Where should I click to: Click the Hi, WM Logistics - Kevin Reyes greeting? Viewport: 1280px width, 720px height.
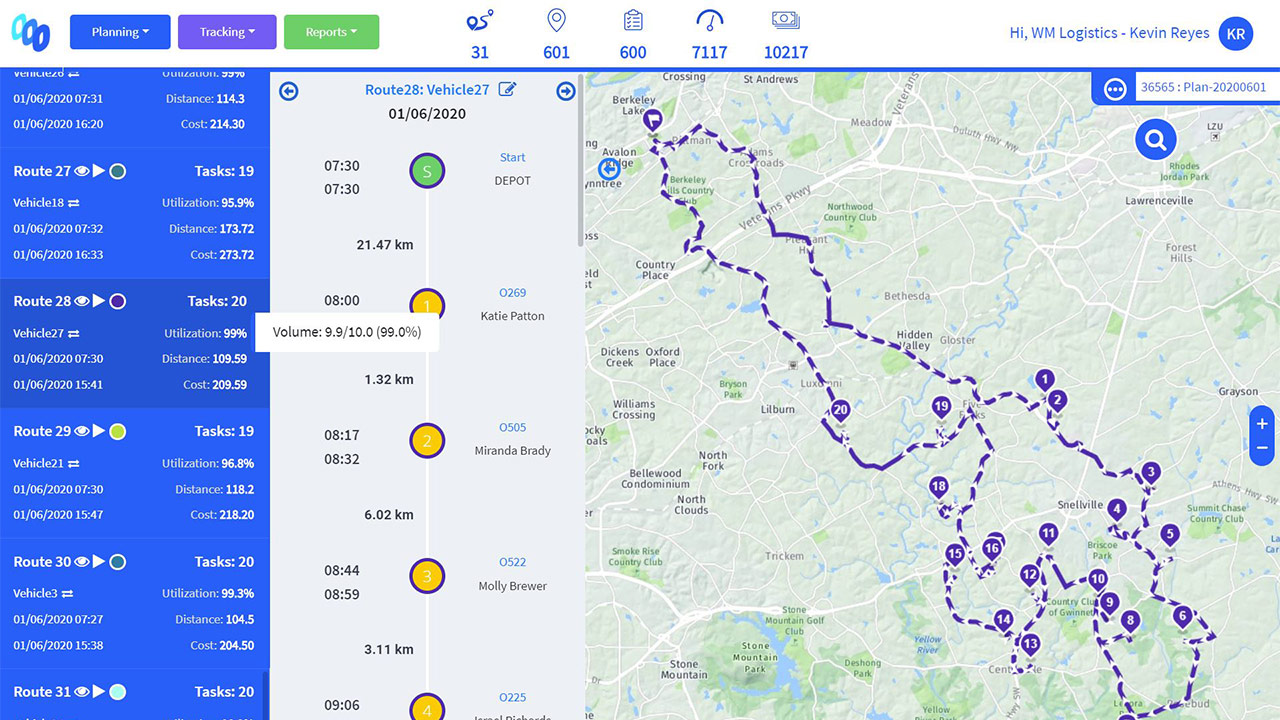[1109, 33]
